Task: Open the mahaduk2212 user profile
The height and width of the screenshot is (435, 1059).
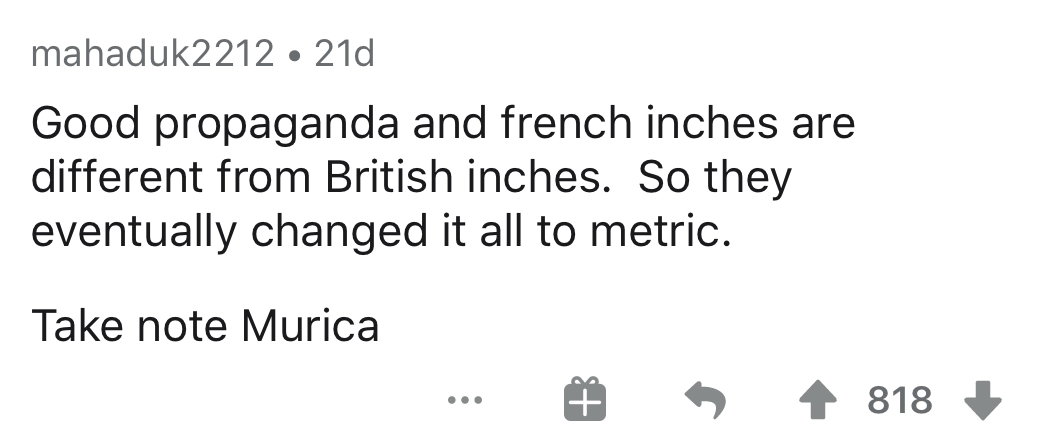Action: tap(153, 54)
